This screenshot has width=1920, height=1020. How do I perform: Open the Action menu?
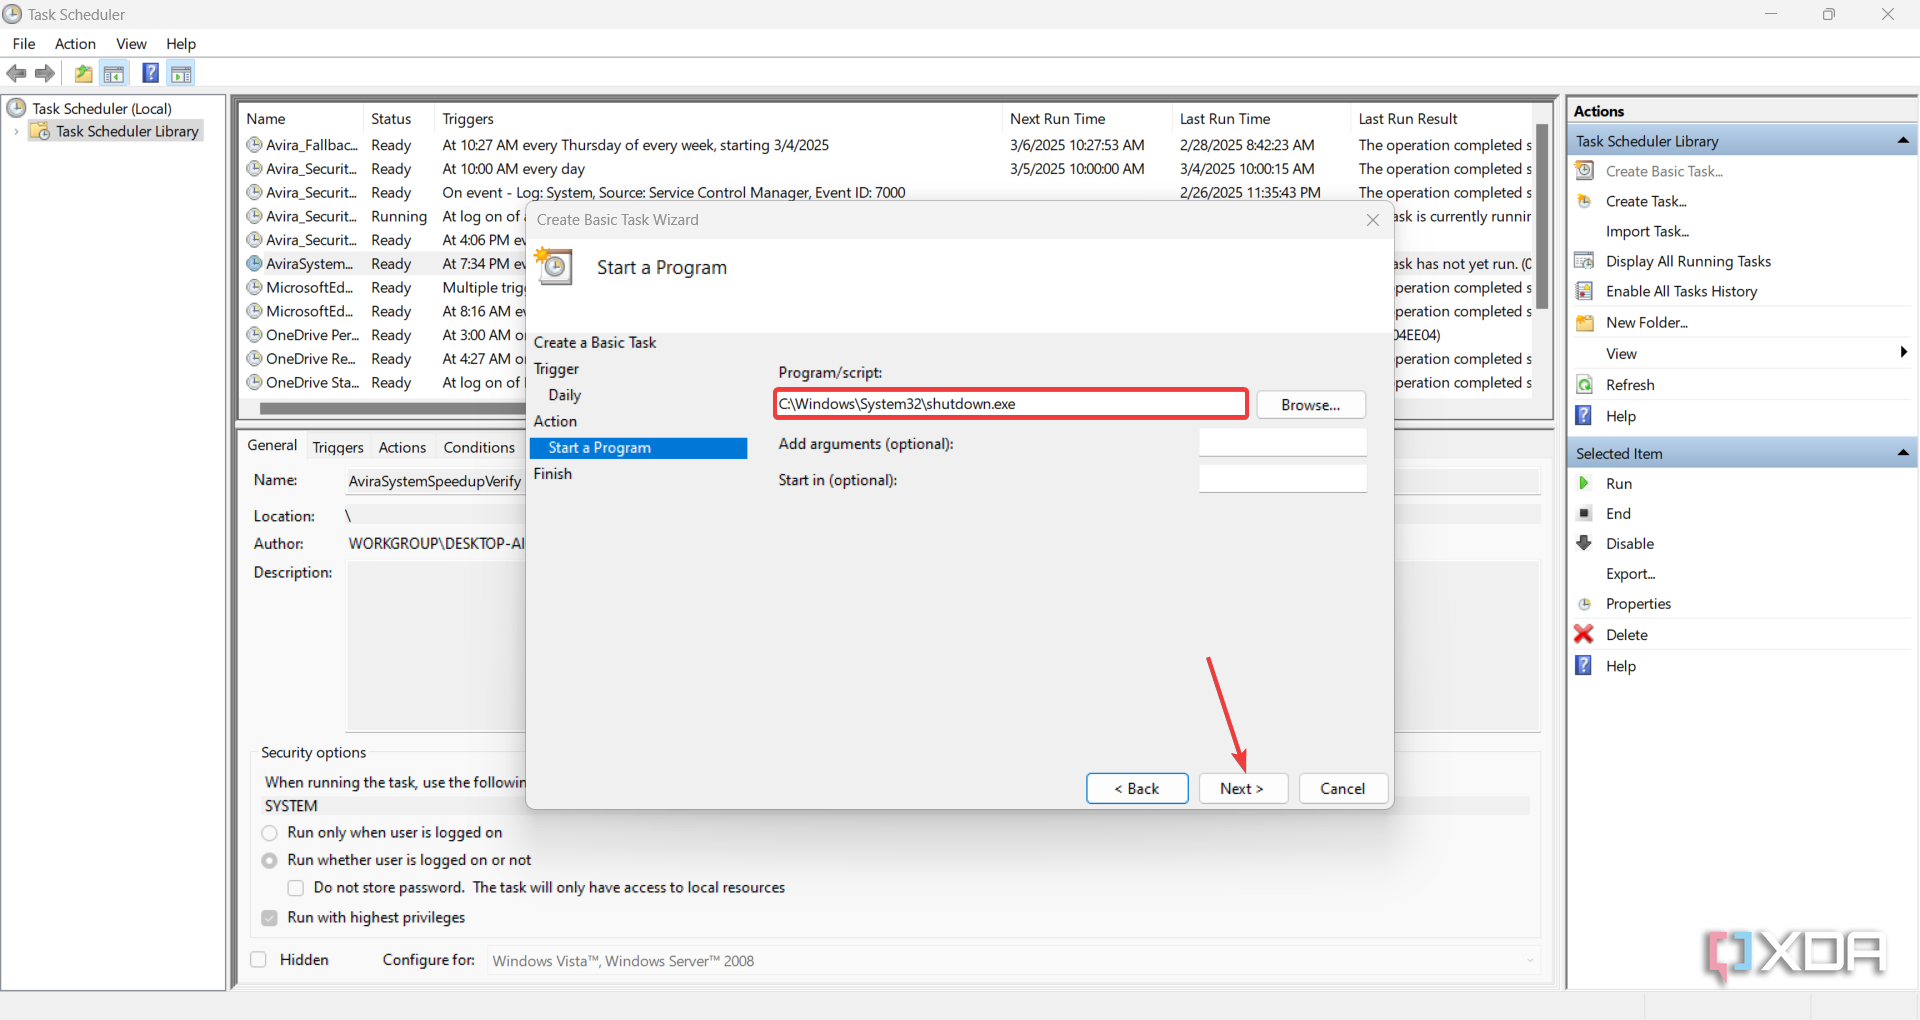tap(75, 44)
